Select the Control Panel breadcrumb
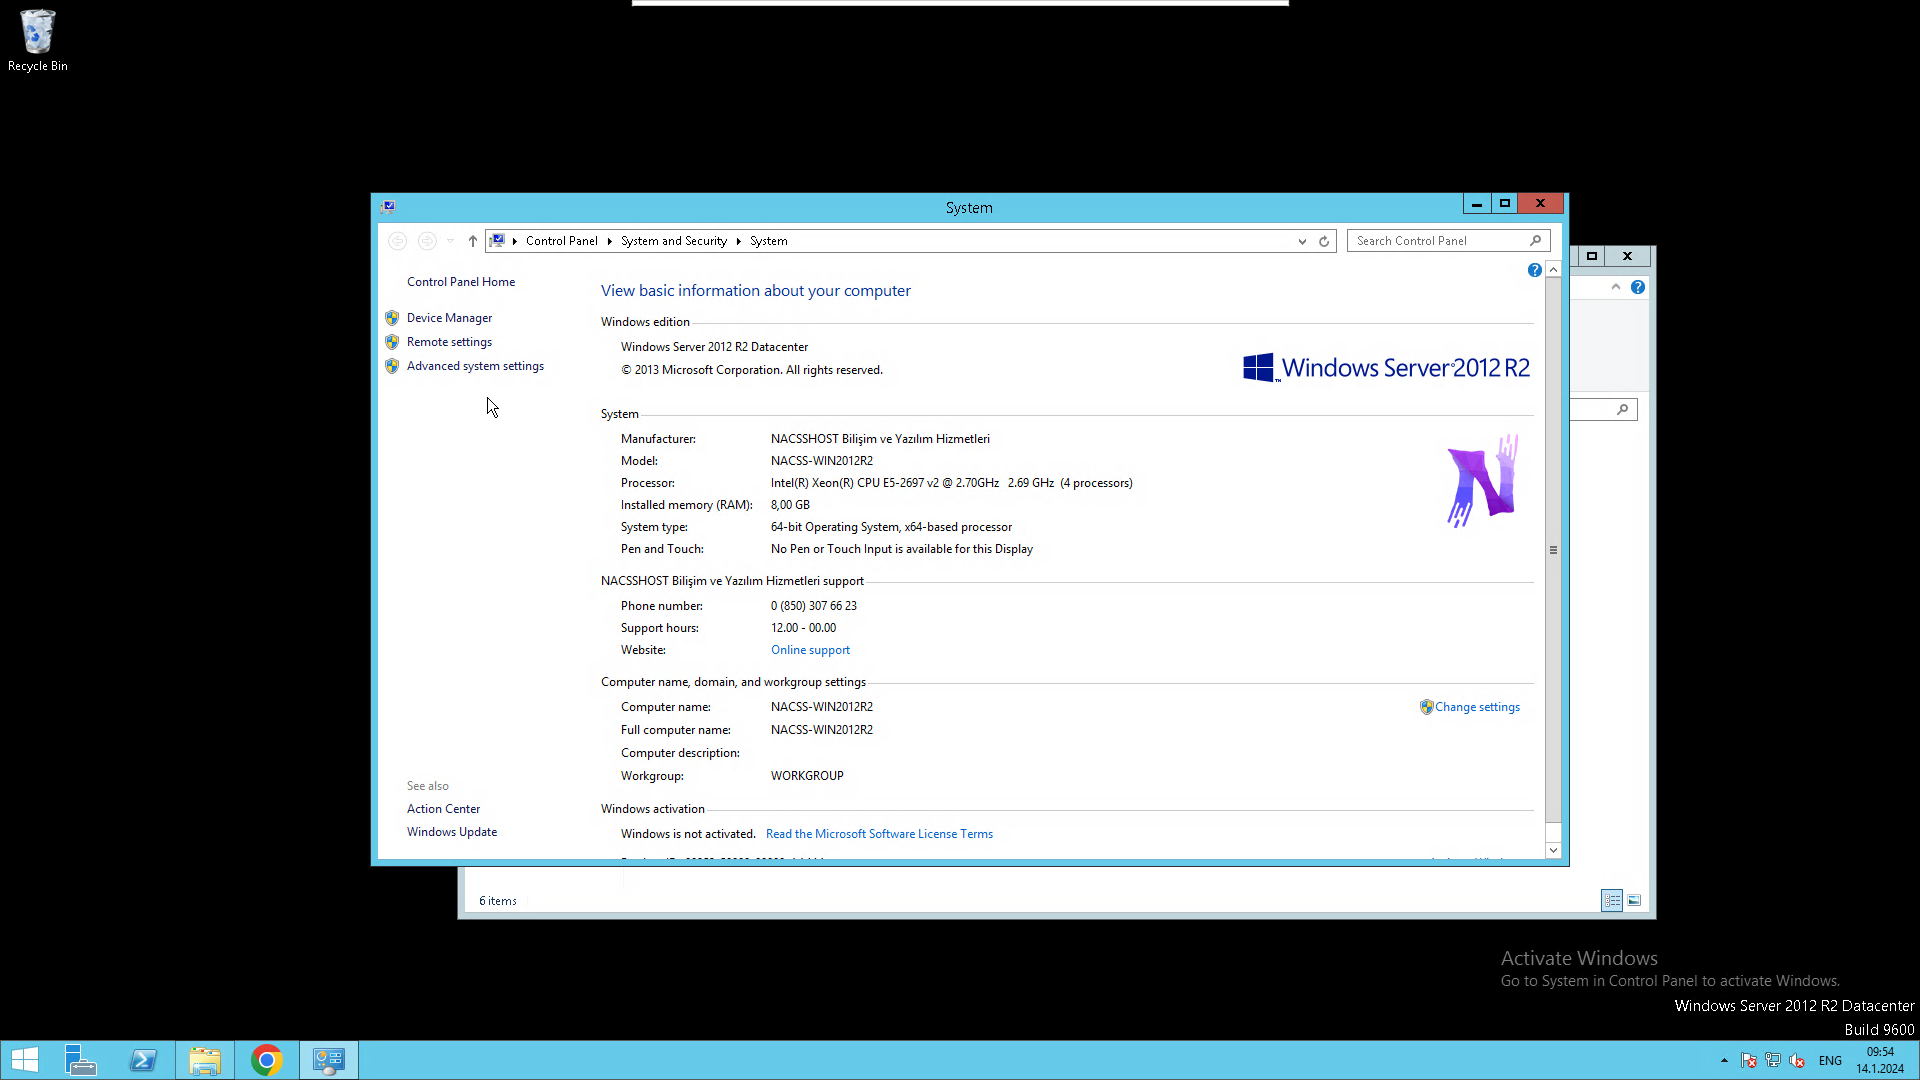This screenshot has height=1080, width=1920. [561, 241]
